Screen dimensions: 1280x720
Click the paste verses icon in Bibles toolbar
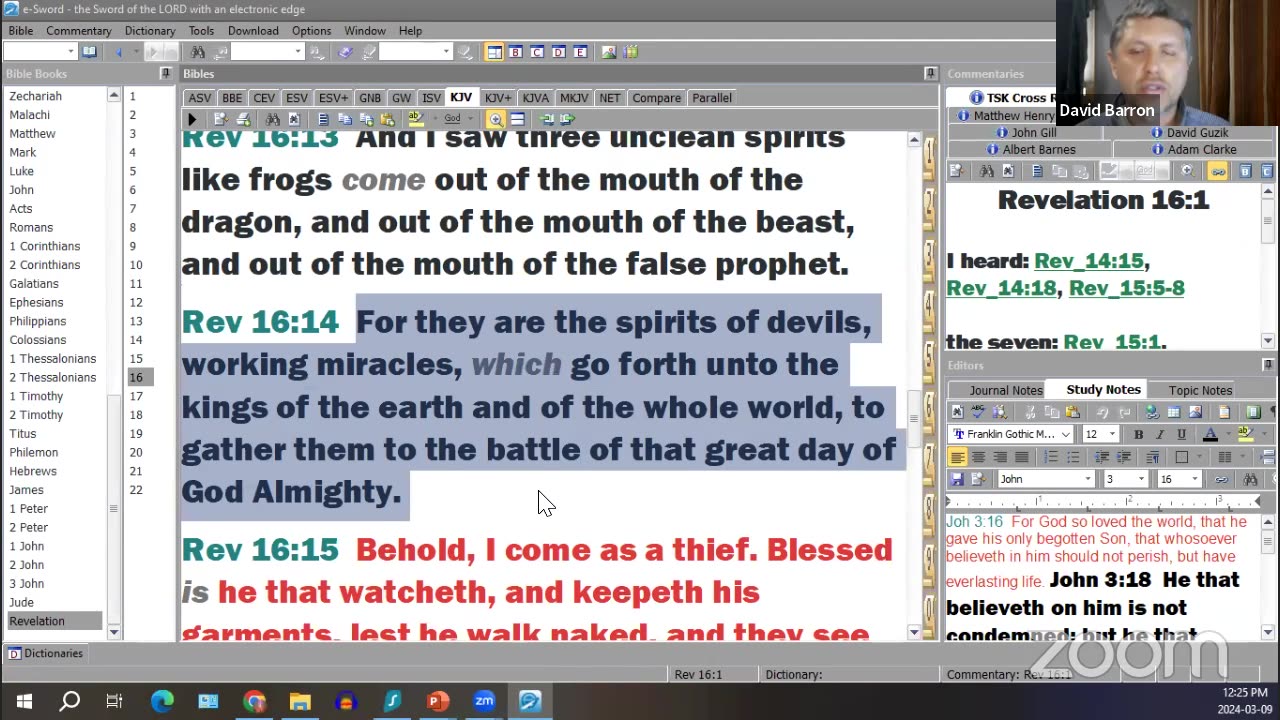(x=387, y=119)
